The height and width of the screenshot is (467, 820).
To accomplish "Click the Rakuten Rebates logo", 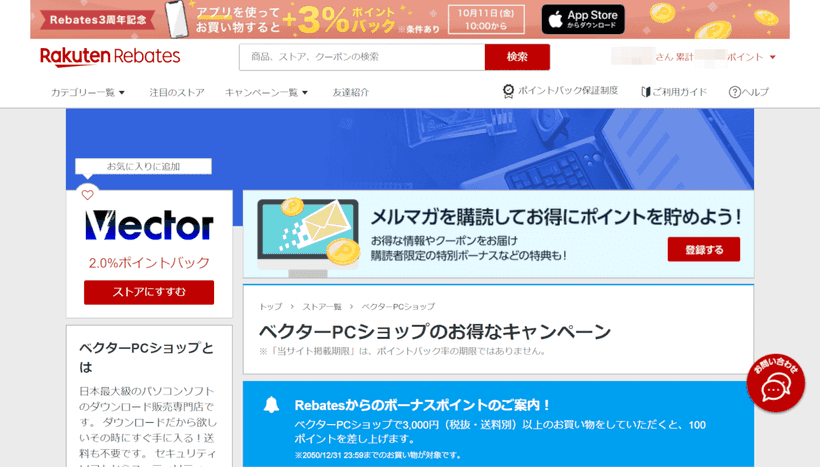I will (x=110, y=56).
